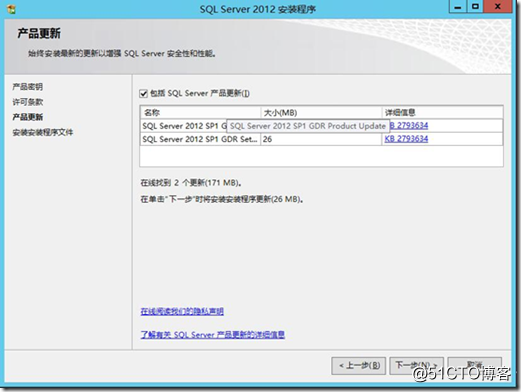Screen dimensions: 521x392
Task: Select the 产品密钥 step in sidebar
Action: [x=28, y=87]
